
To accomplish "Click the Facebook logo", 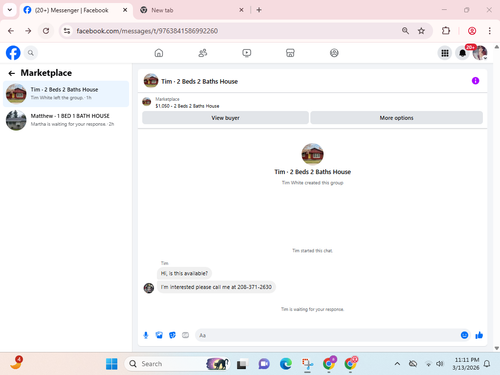I will pyautogui.click(x=13, y=53).
